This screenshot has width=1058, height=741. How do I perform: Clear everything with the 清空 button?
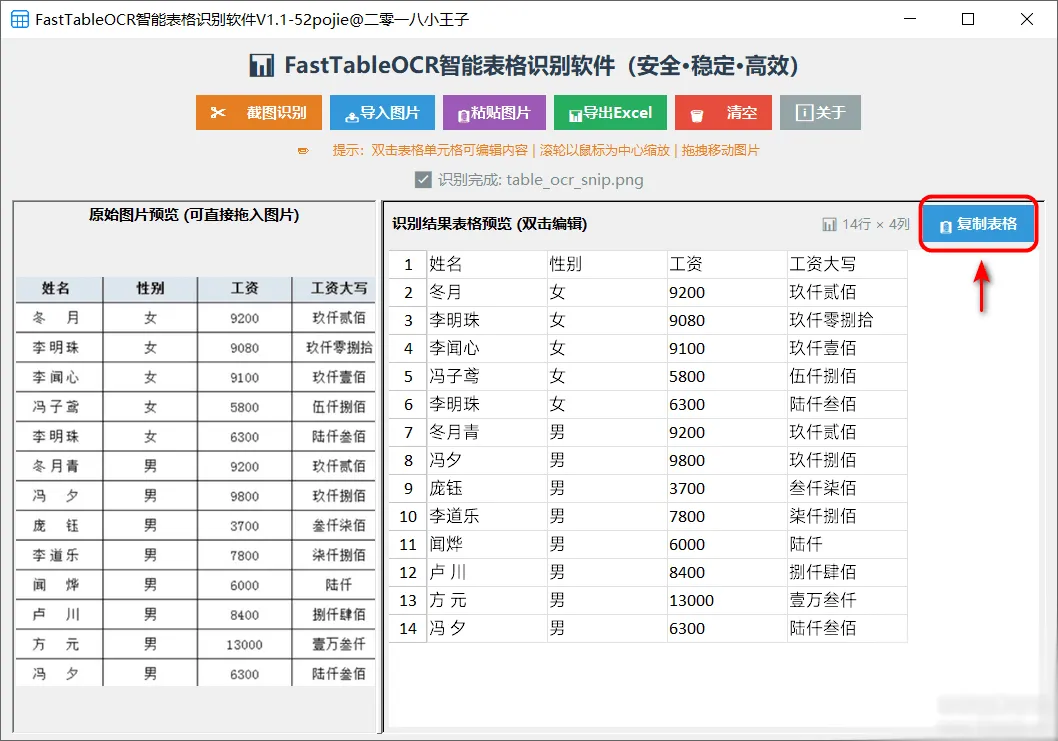pyautogui.click(x=723, y=113)
